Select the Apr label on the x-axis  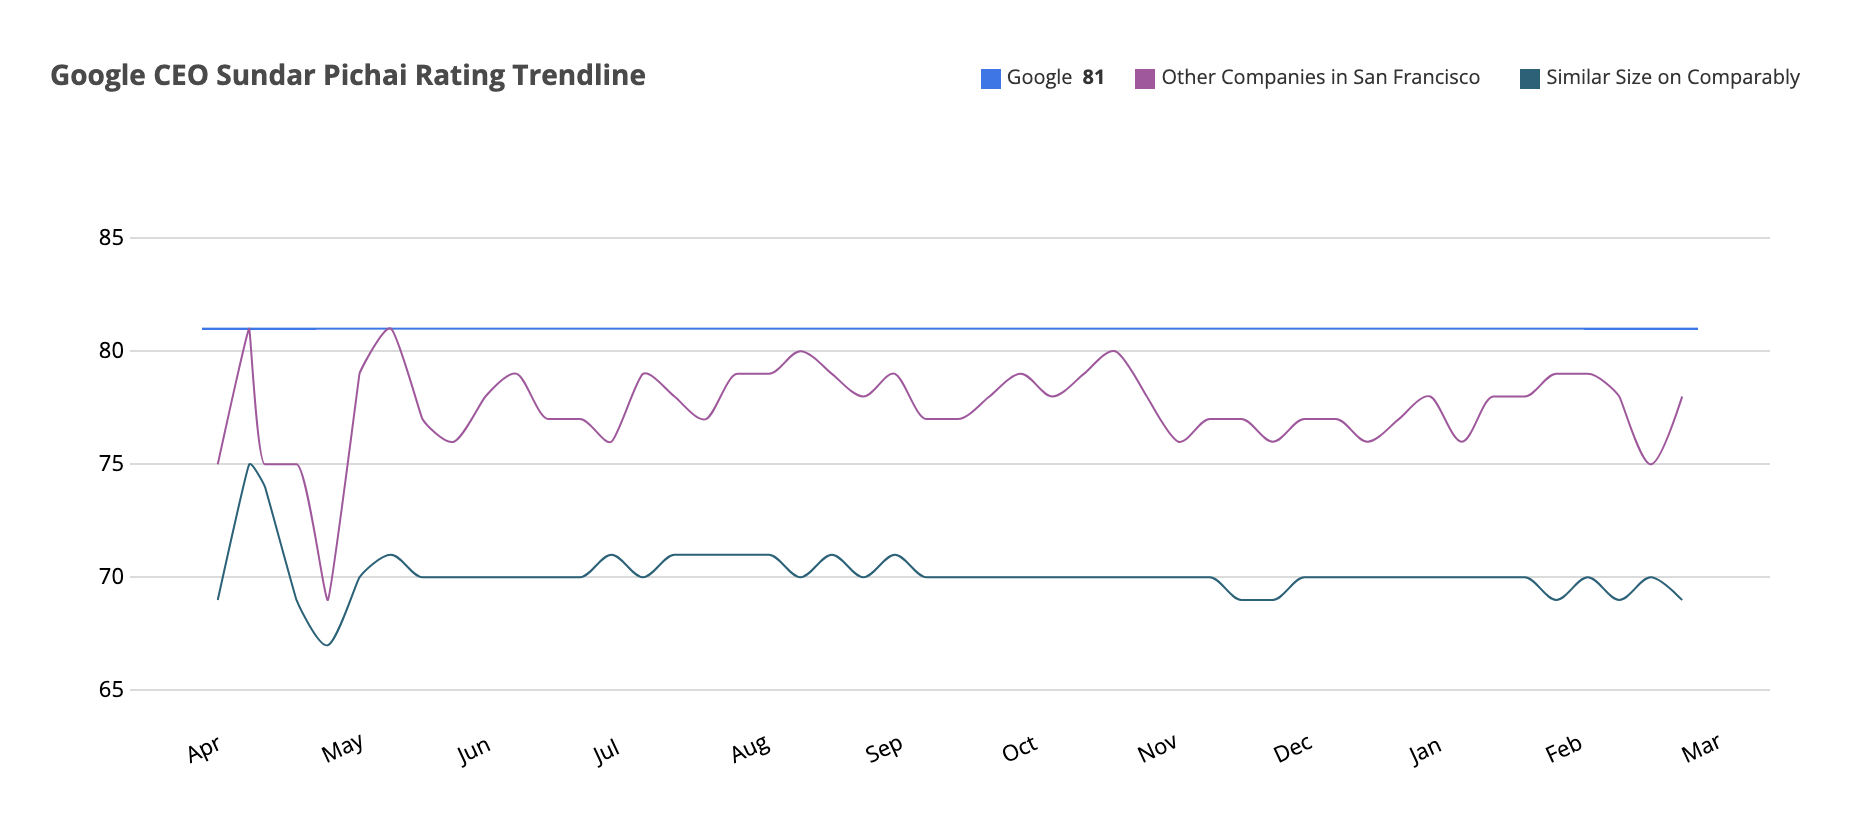pos(204,750)
